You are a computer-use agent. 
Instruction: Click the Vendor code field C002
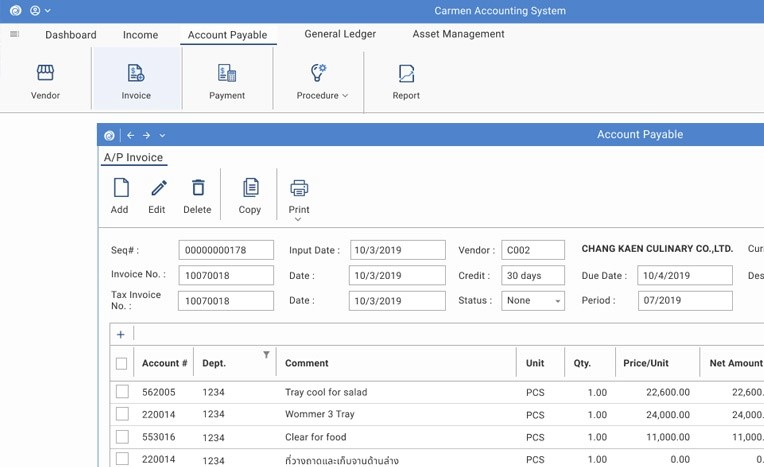pos(533,250)
